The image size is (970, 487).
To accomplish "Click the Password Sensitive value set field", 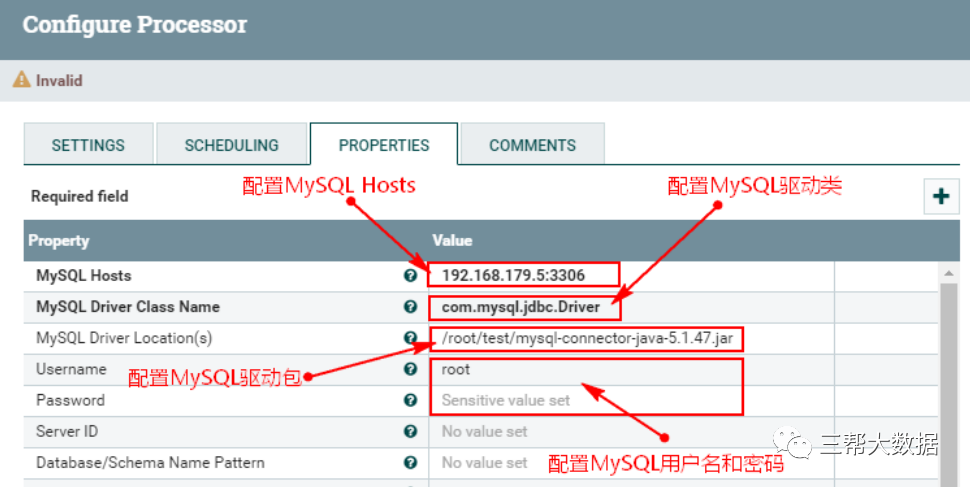I will click(x=506, y=400).
